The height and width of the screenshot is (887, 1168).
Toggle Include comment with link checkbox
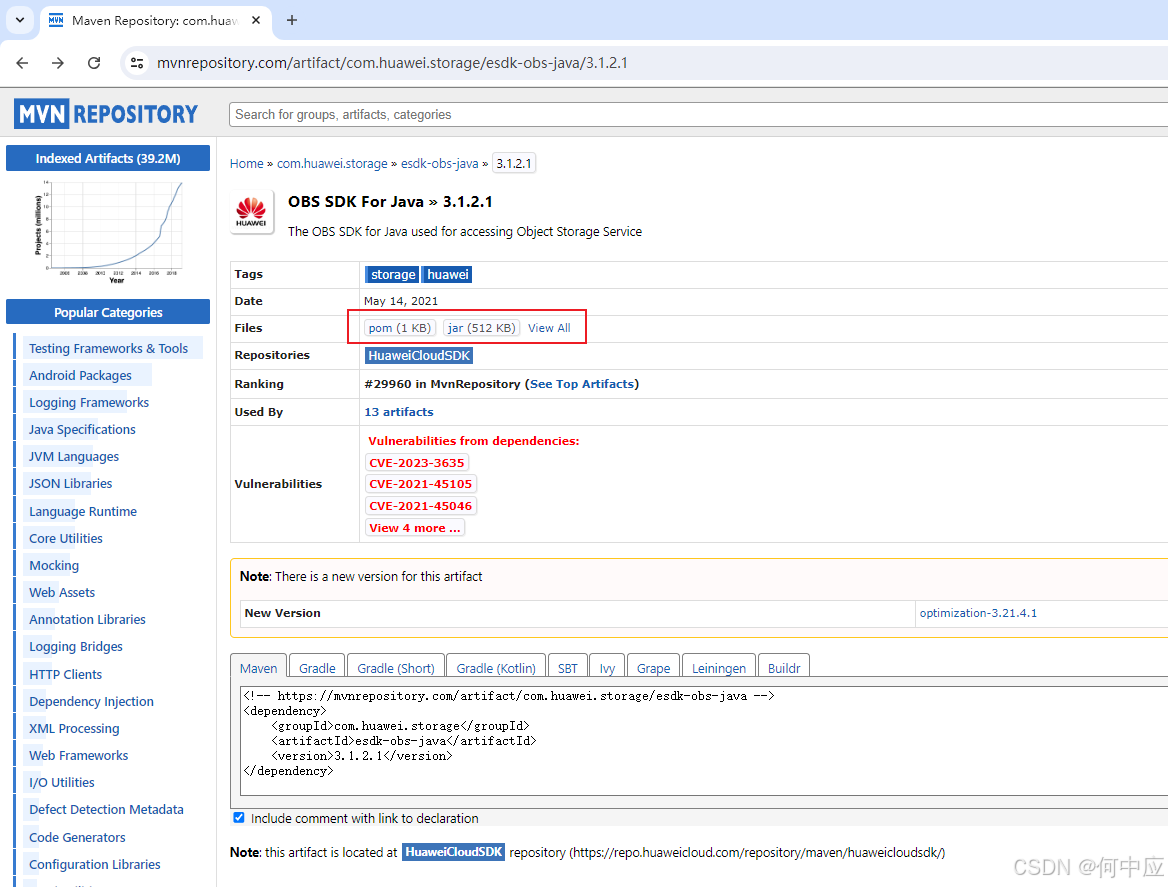[238, 818]
